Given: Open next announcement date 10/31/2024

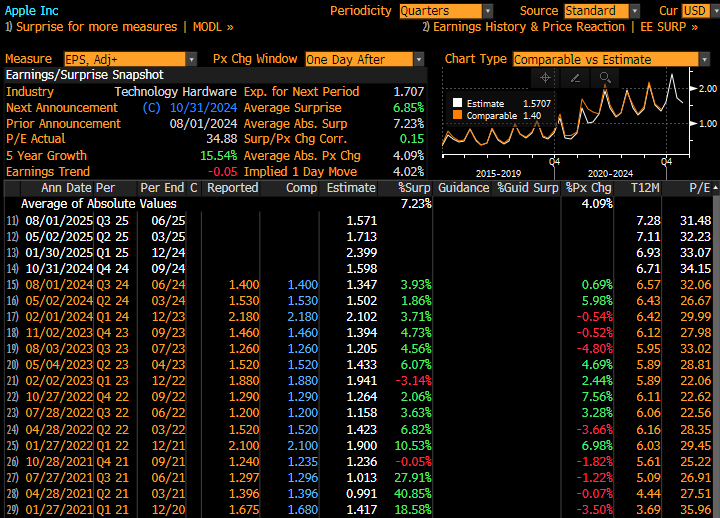Looking at the screenshot, I should 203,108.
